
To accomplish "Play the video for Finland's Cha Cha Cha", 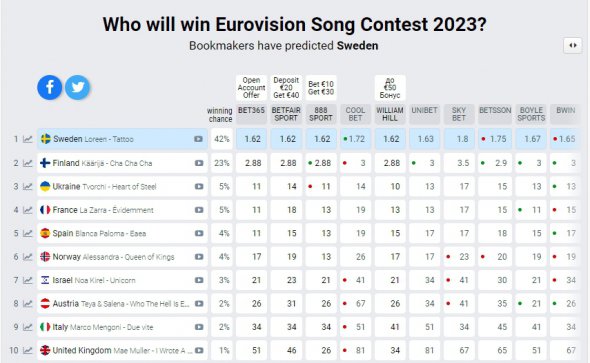I will [x=199, y=163].
